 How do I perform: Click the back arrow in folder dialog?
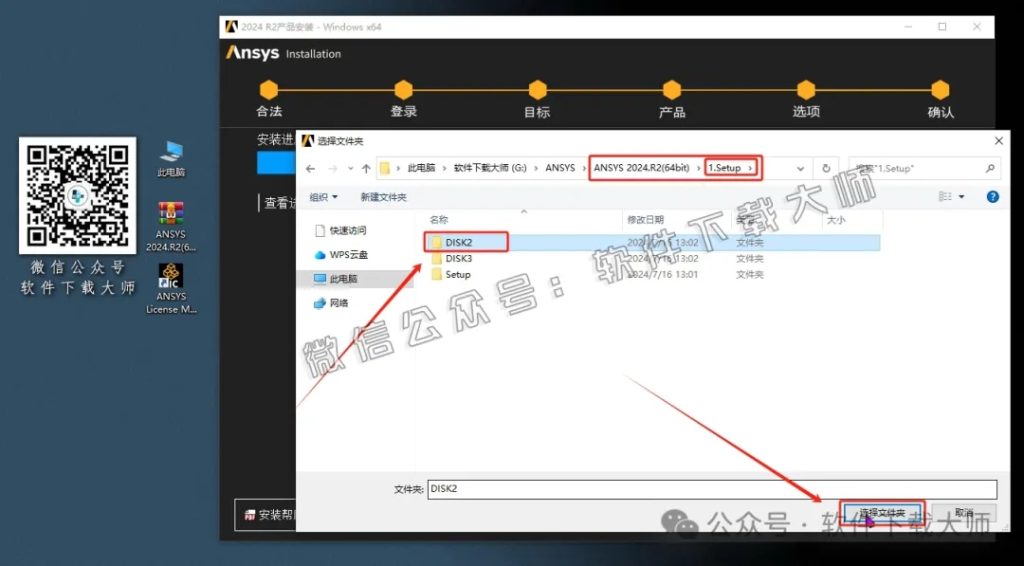[310, 168]
